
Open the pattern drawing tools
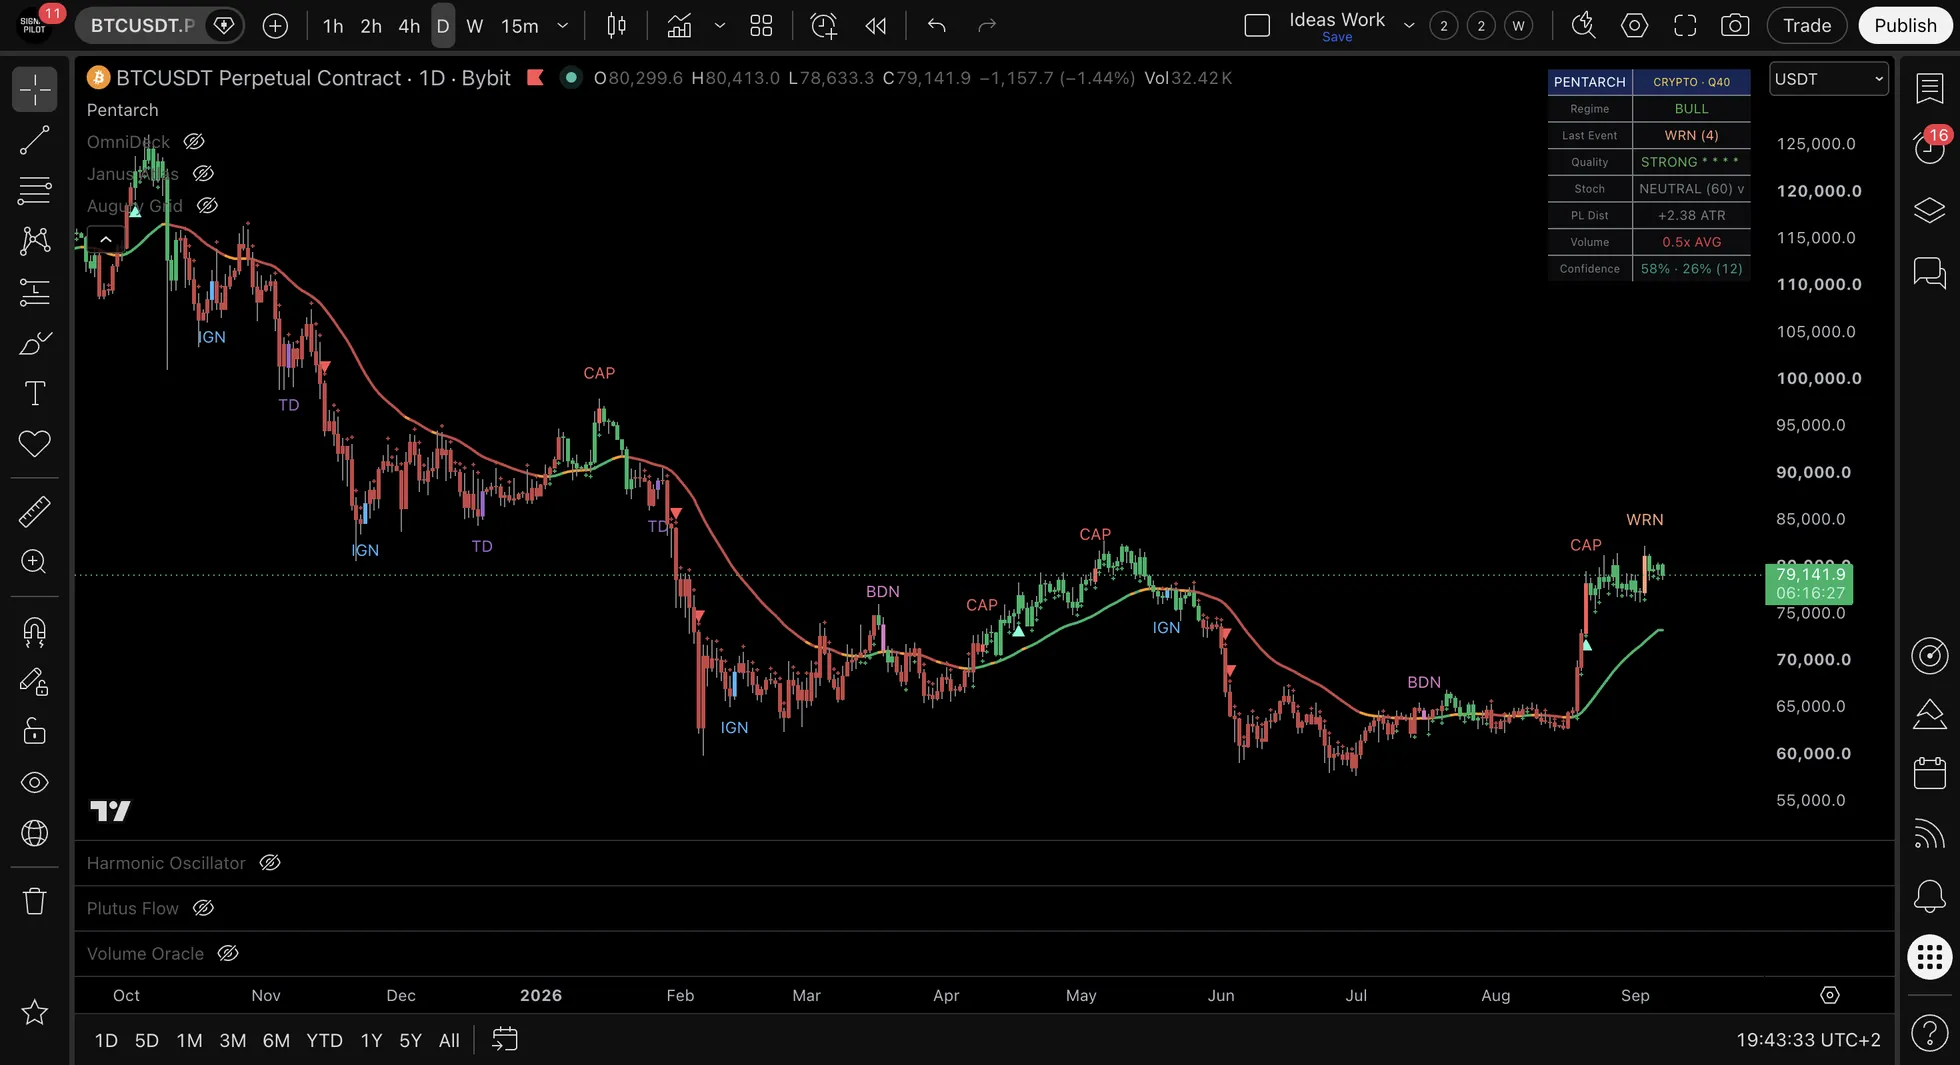[34, 240]
